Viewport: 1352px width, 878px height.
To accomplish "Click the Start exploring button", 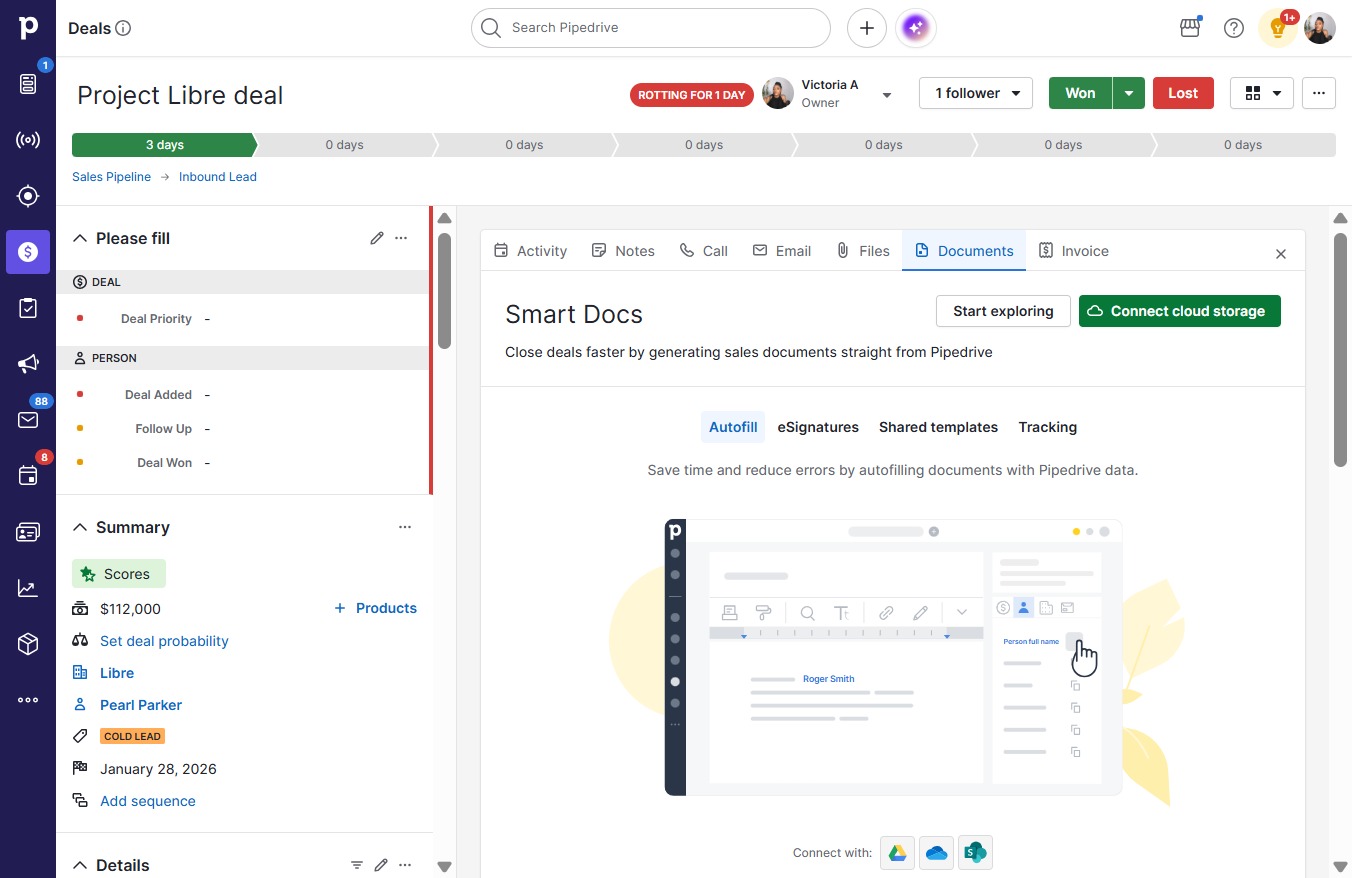I will tap(1003, 311).
